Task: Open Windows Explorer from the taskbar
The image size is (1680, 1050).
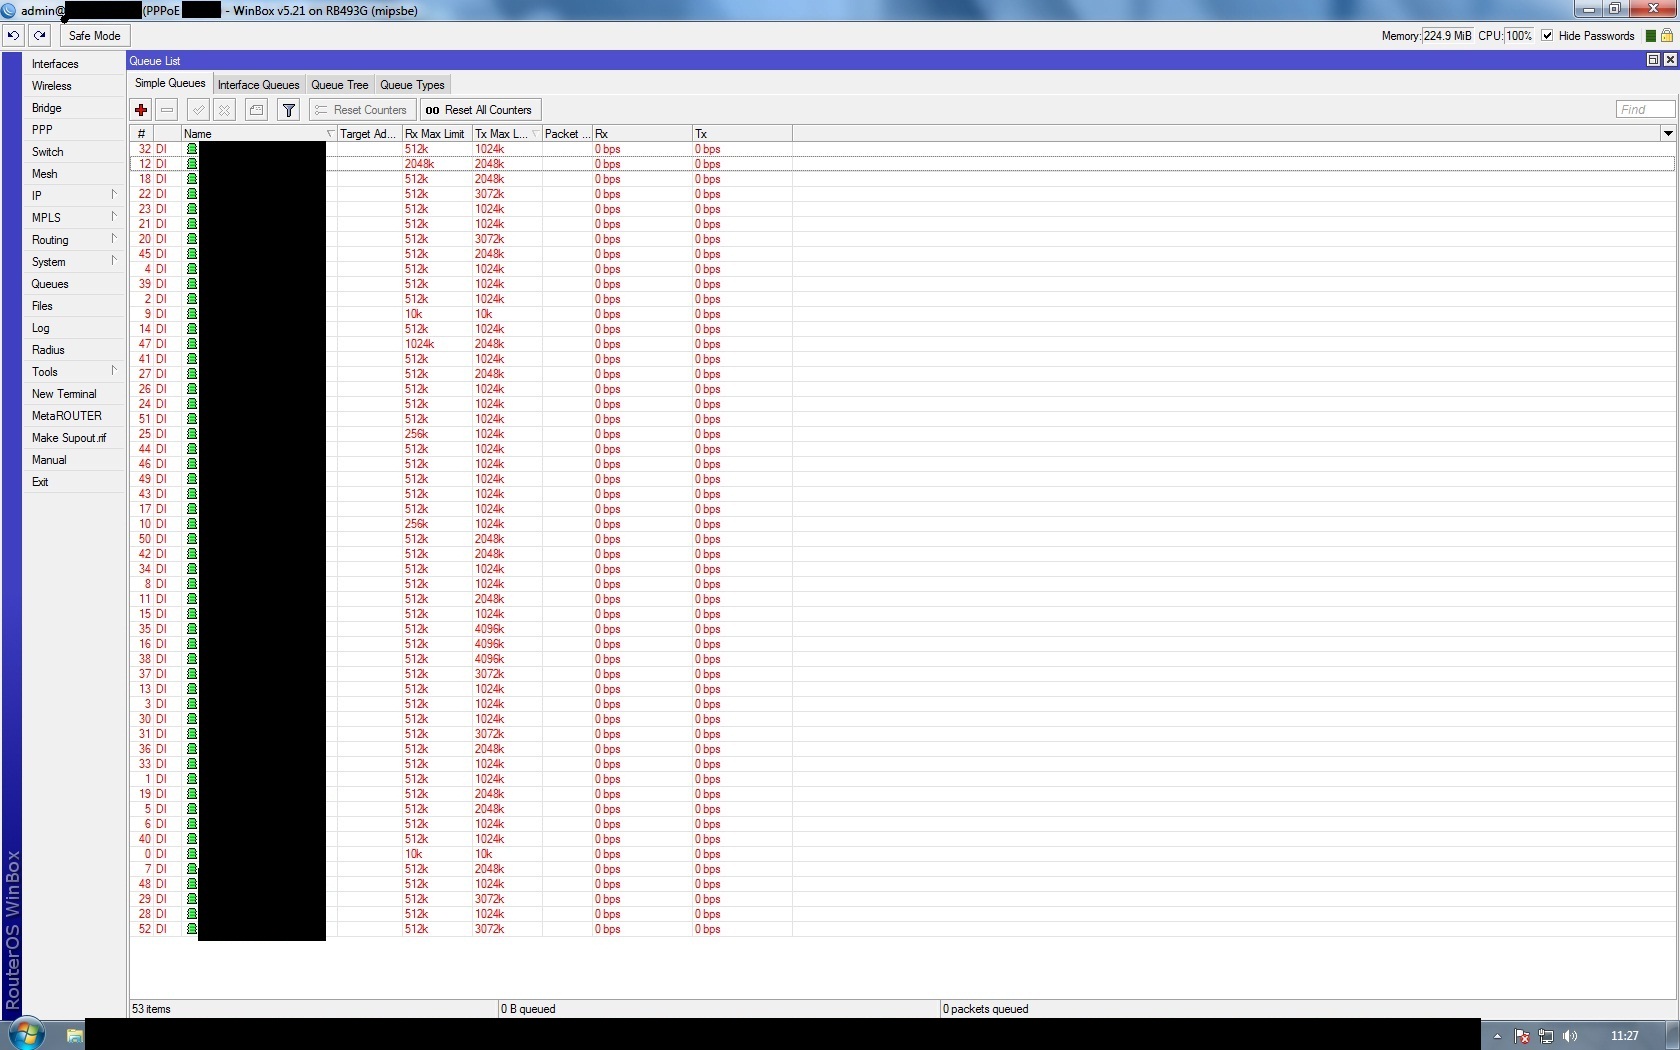Action: coord(74,1035)
